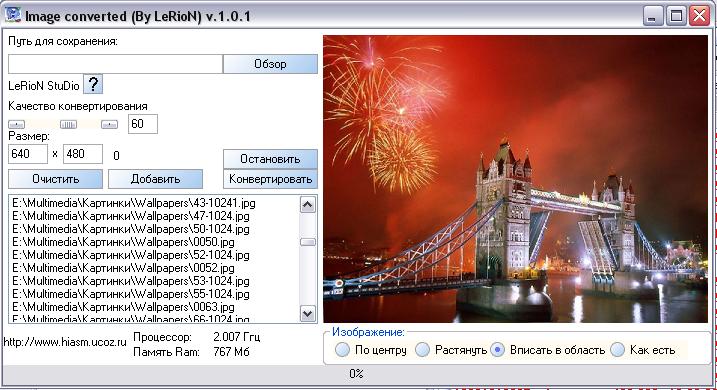Click the file list scroll down arrow

tap(308, 314)
